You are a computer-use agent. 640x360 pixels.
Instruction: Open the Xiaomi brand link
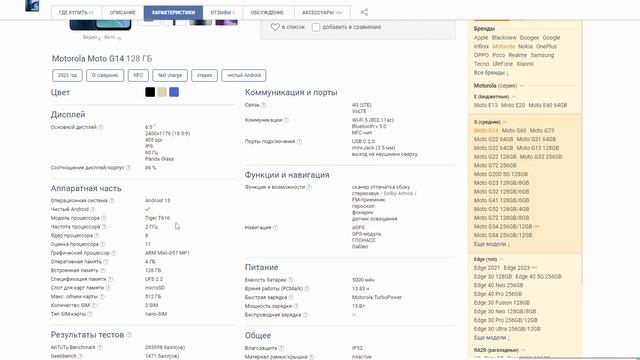(525, 64)
